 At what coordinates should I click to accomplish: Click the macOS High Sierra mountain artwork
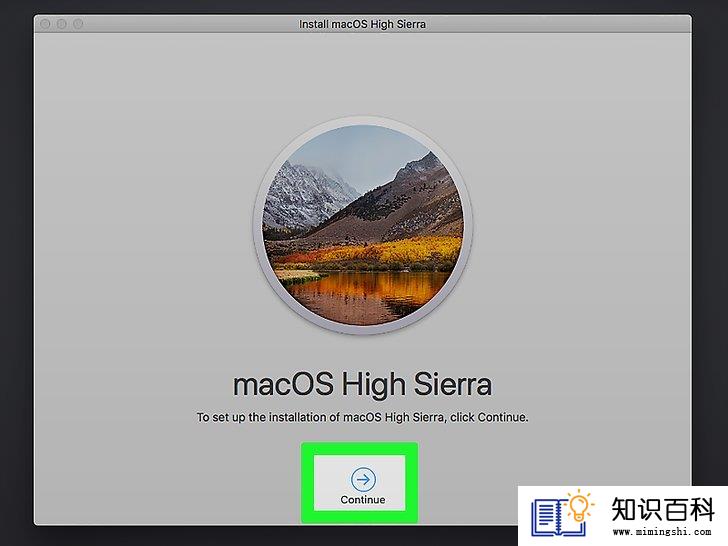point(363,225)
